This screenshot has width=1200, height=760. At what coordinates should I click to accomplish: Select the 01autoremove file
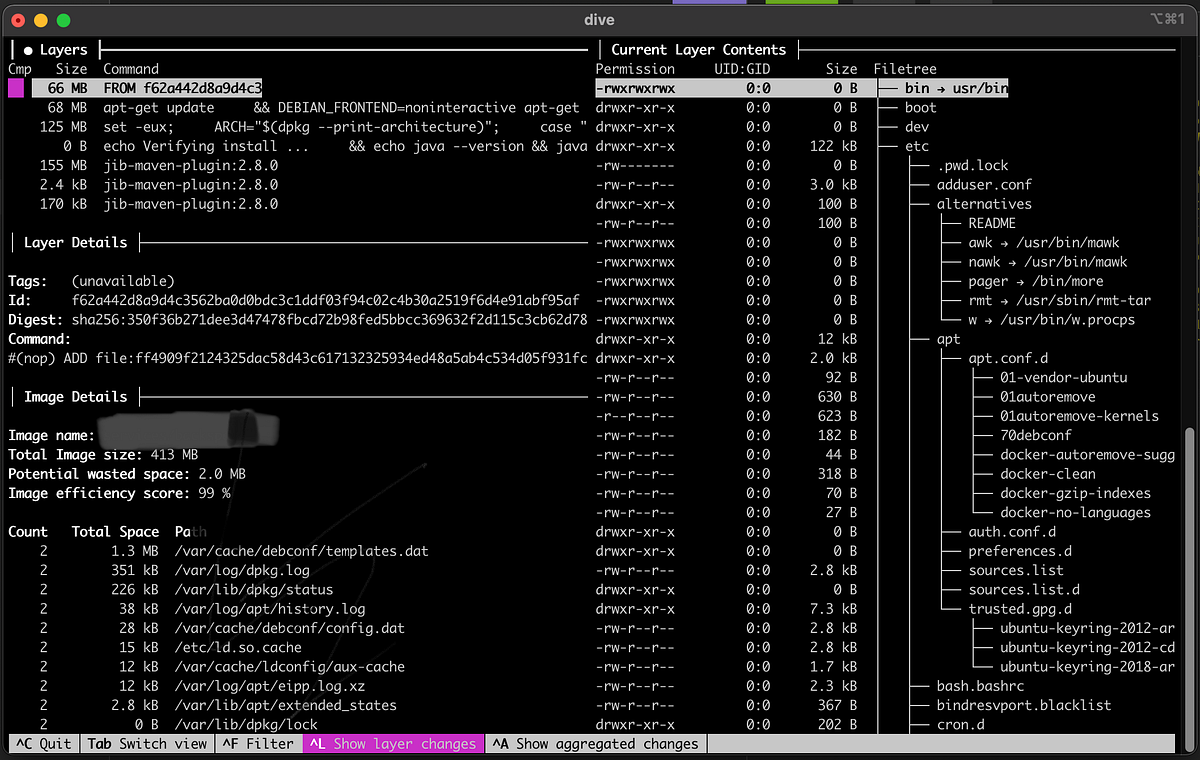[1048, 397]
